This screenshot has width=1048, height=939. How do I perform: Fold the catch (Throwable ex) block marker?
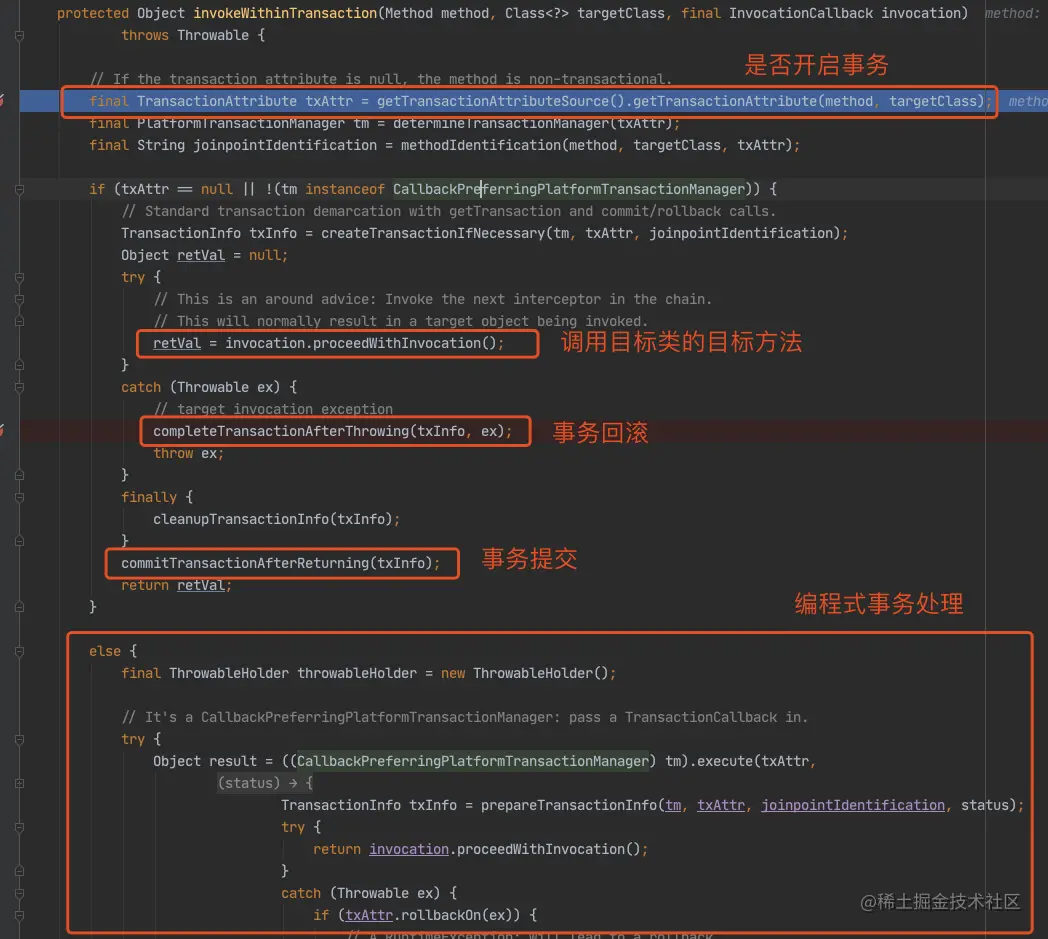tap(19, 388)
